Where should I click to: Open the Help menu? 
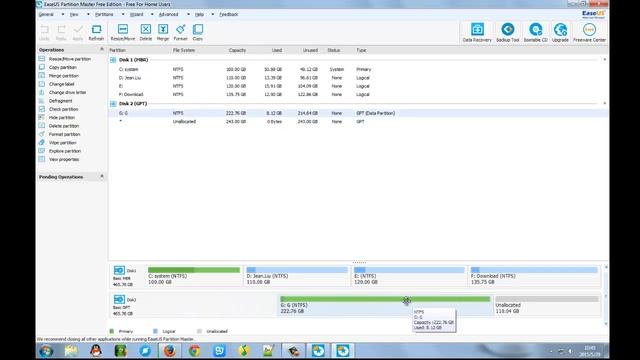coord(199,14)
